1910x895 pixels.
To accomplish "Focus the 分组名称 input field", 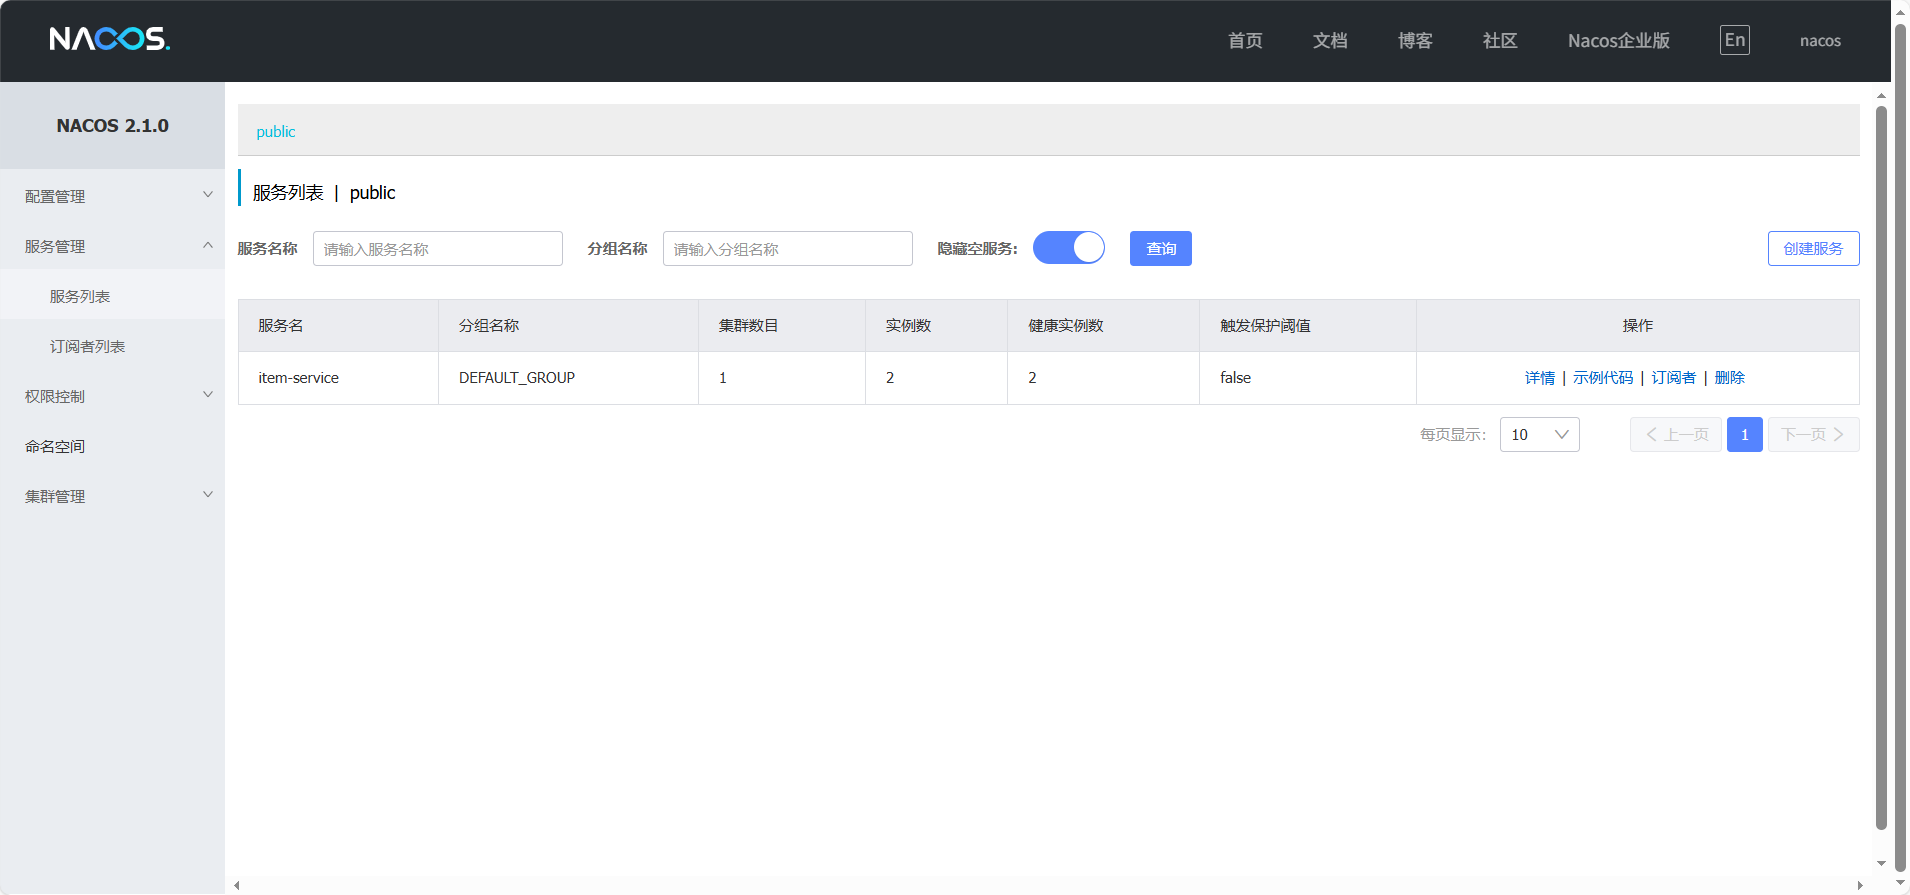I will [788, 248].
